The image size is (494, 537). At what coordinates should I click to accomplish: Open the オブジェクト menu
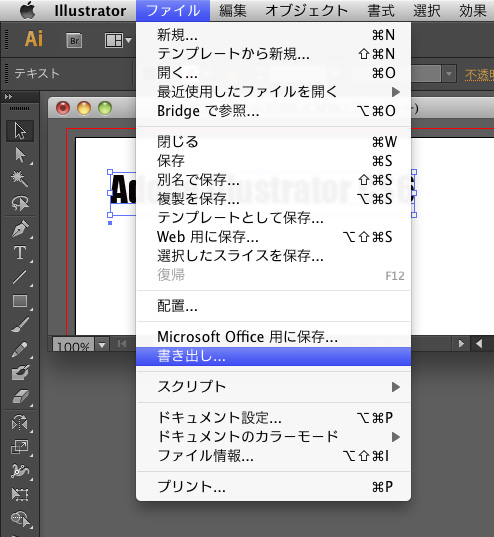click(x=306, y=11)
